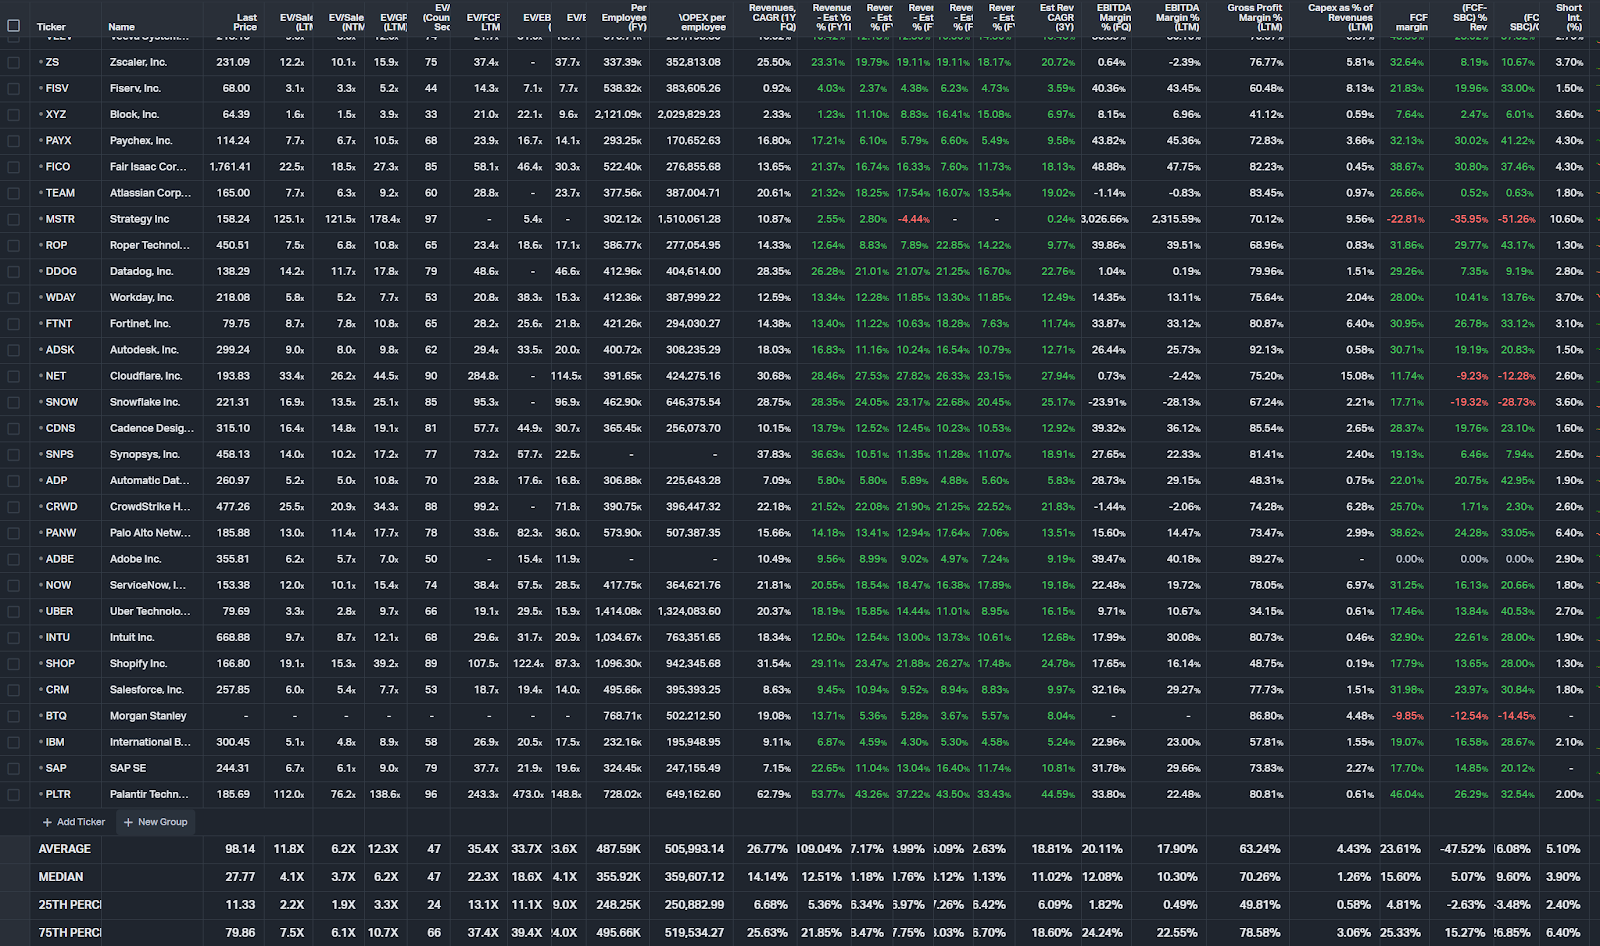Click MSTR's short interest value 10.60%

1566,219
